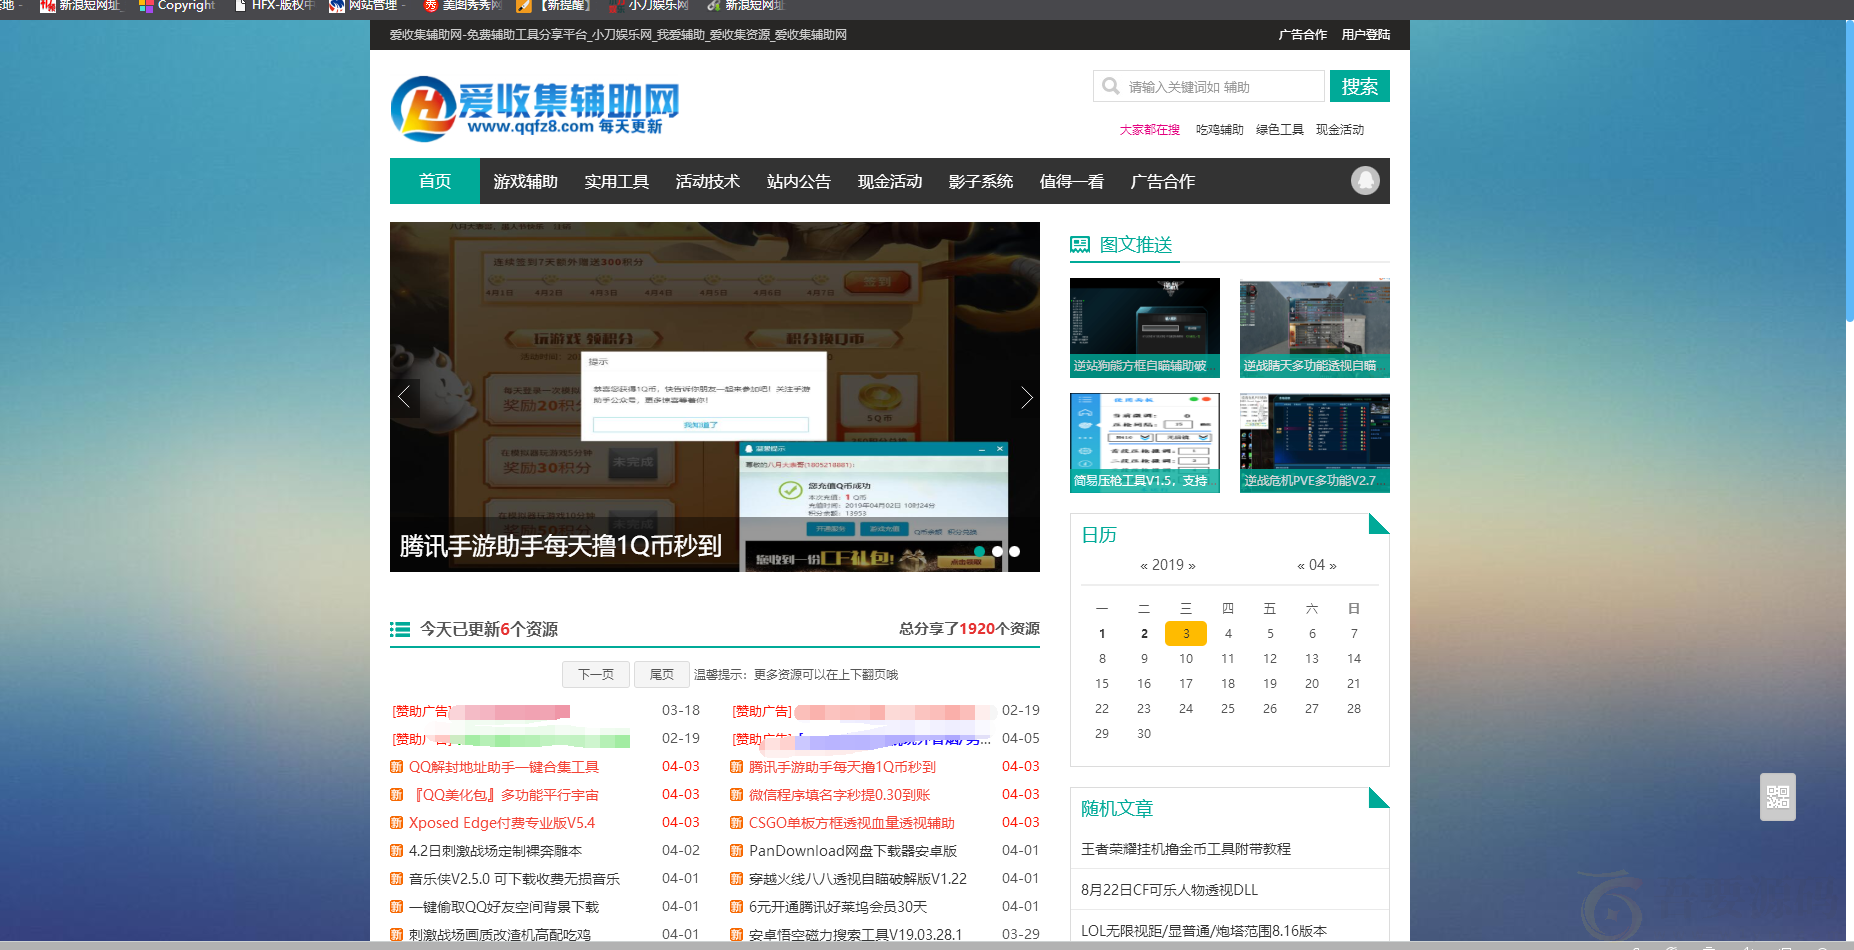
Task: Select calendar day 3
Action: pos(1186,633)
